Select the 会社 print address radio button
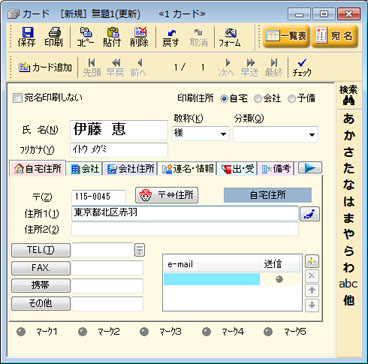Image resolution: width=368 pixels, height=364 pixels. click(x=257, y=99)
